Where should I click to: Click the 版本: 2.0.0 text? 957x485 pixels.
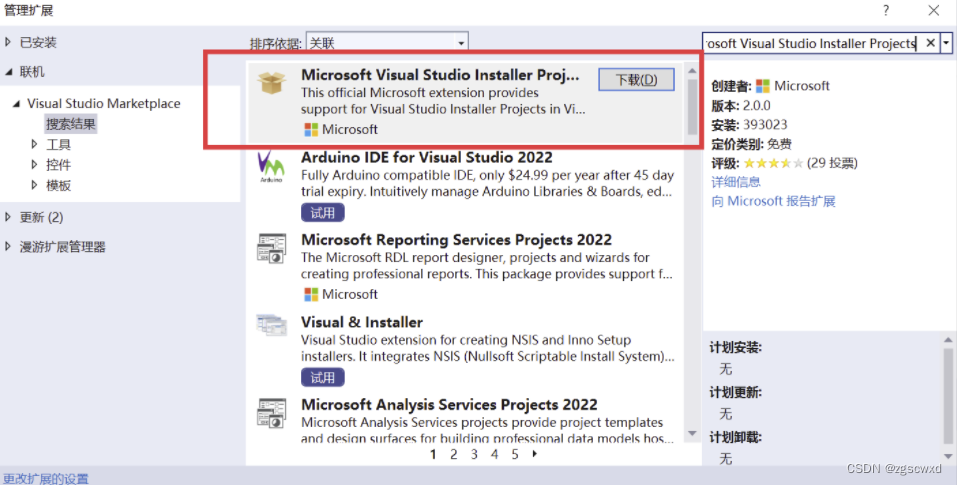pos(741,106)
